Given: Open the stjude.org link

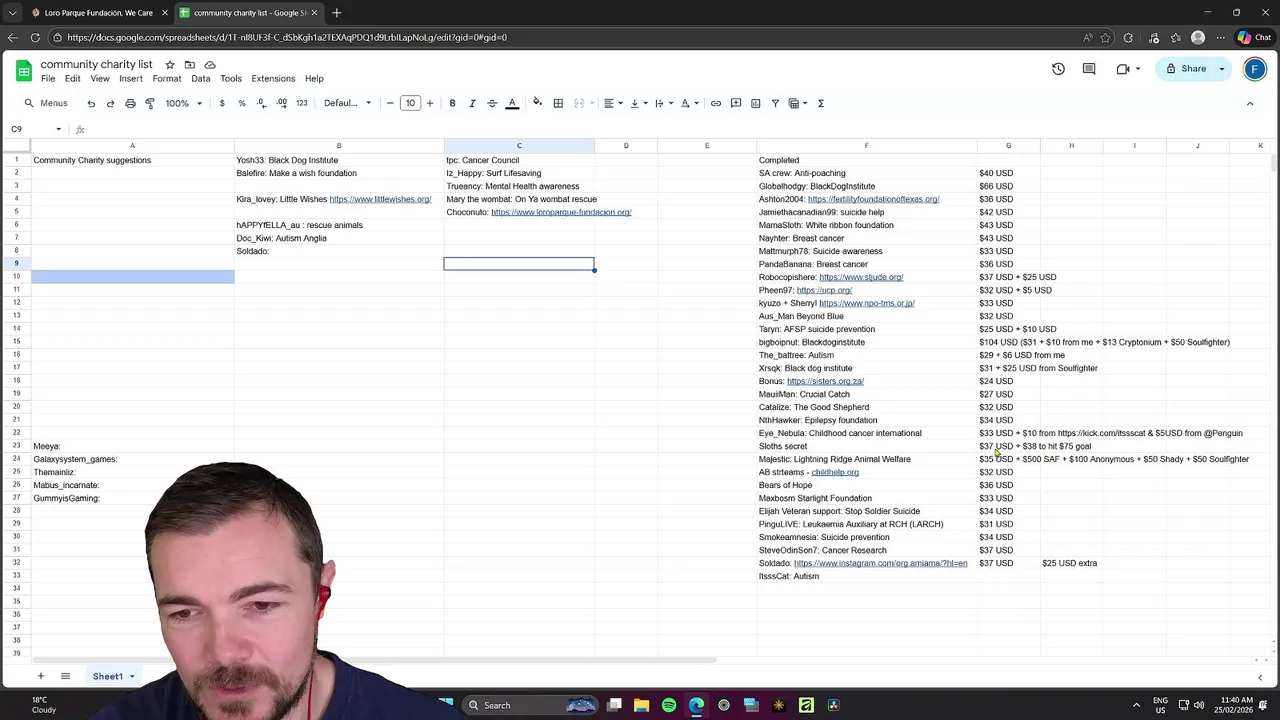Looking at the screenshot, I should click(861, 277).
